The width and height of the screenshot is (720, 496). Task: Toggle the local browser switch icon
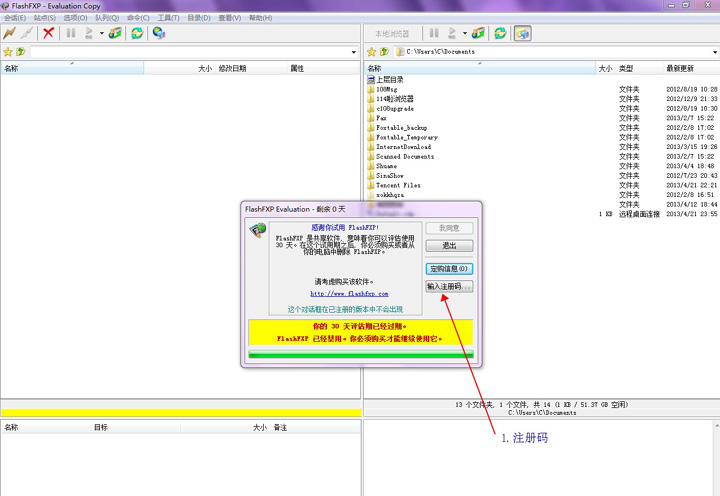point(523,33)
